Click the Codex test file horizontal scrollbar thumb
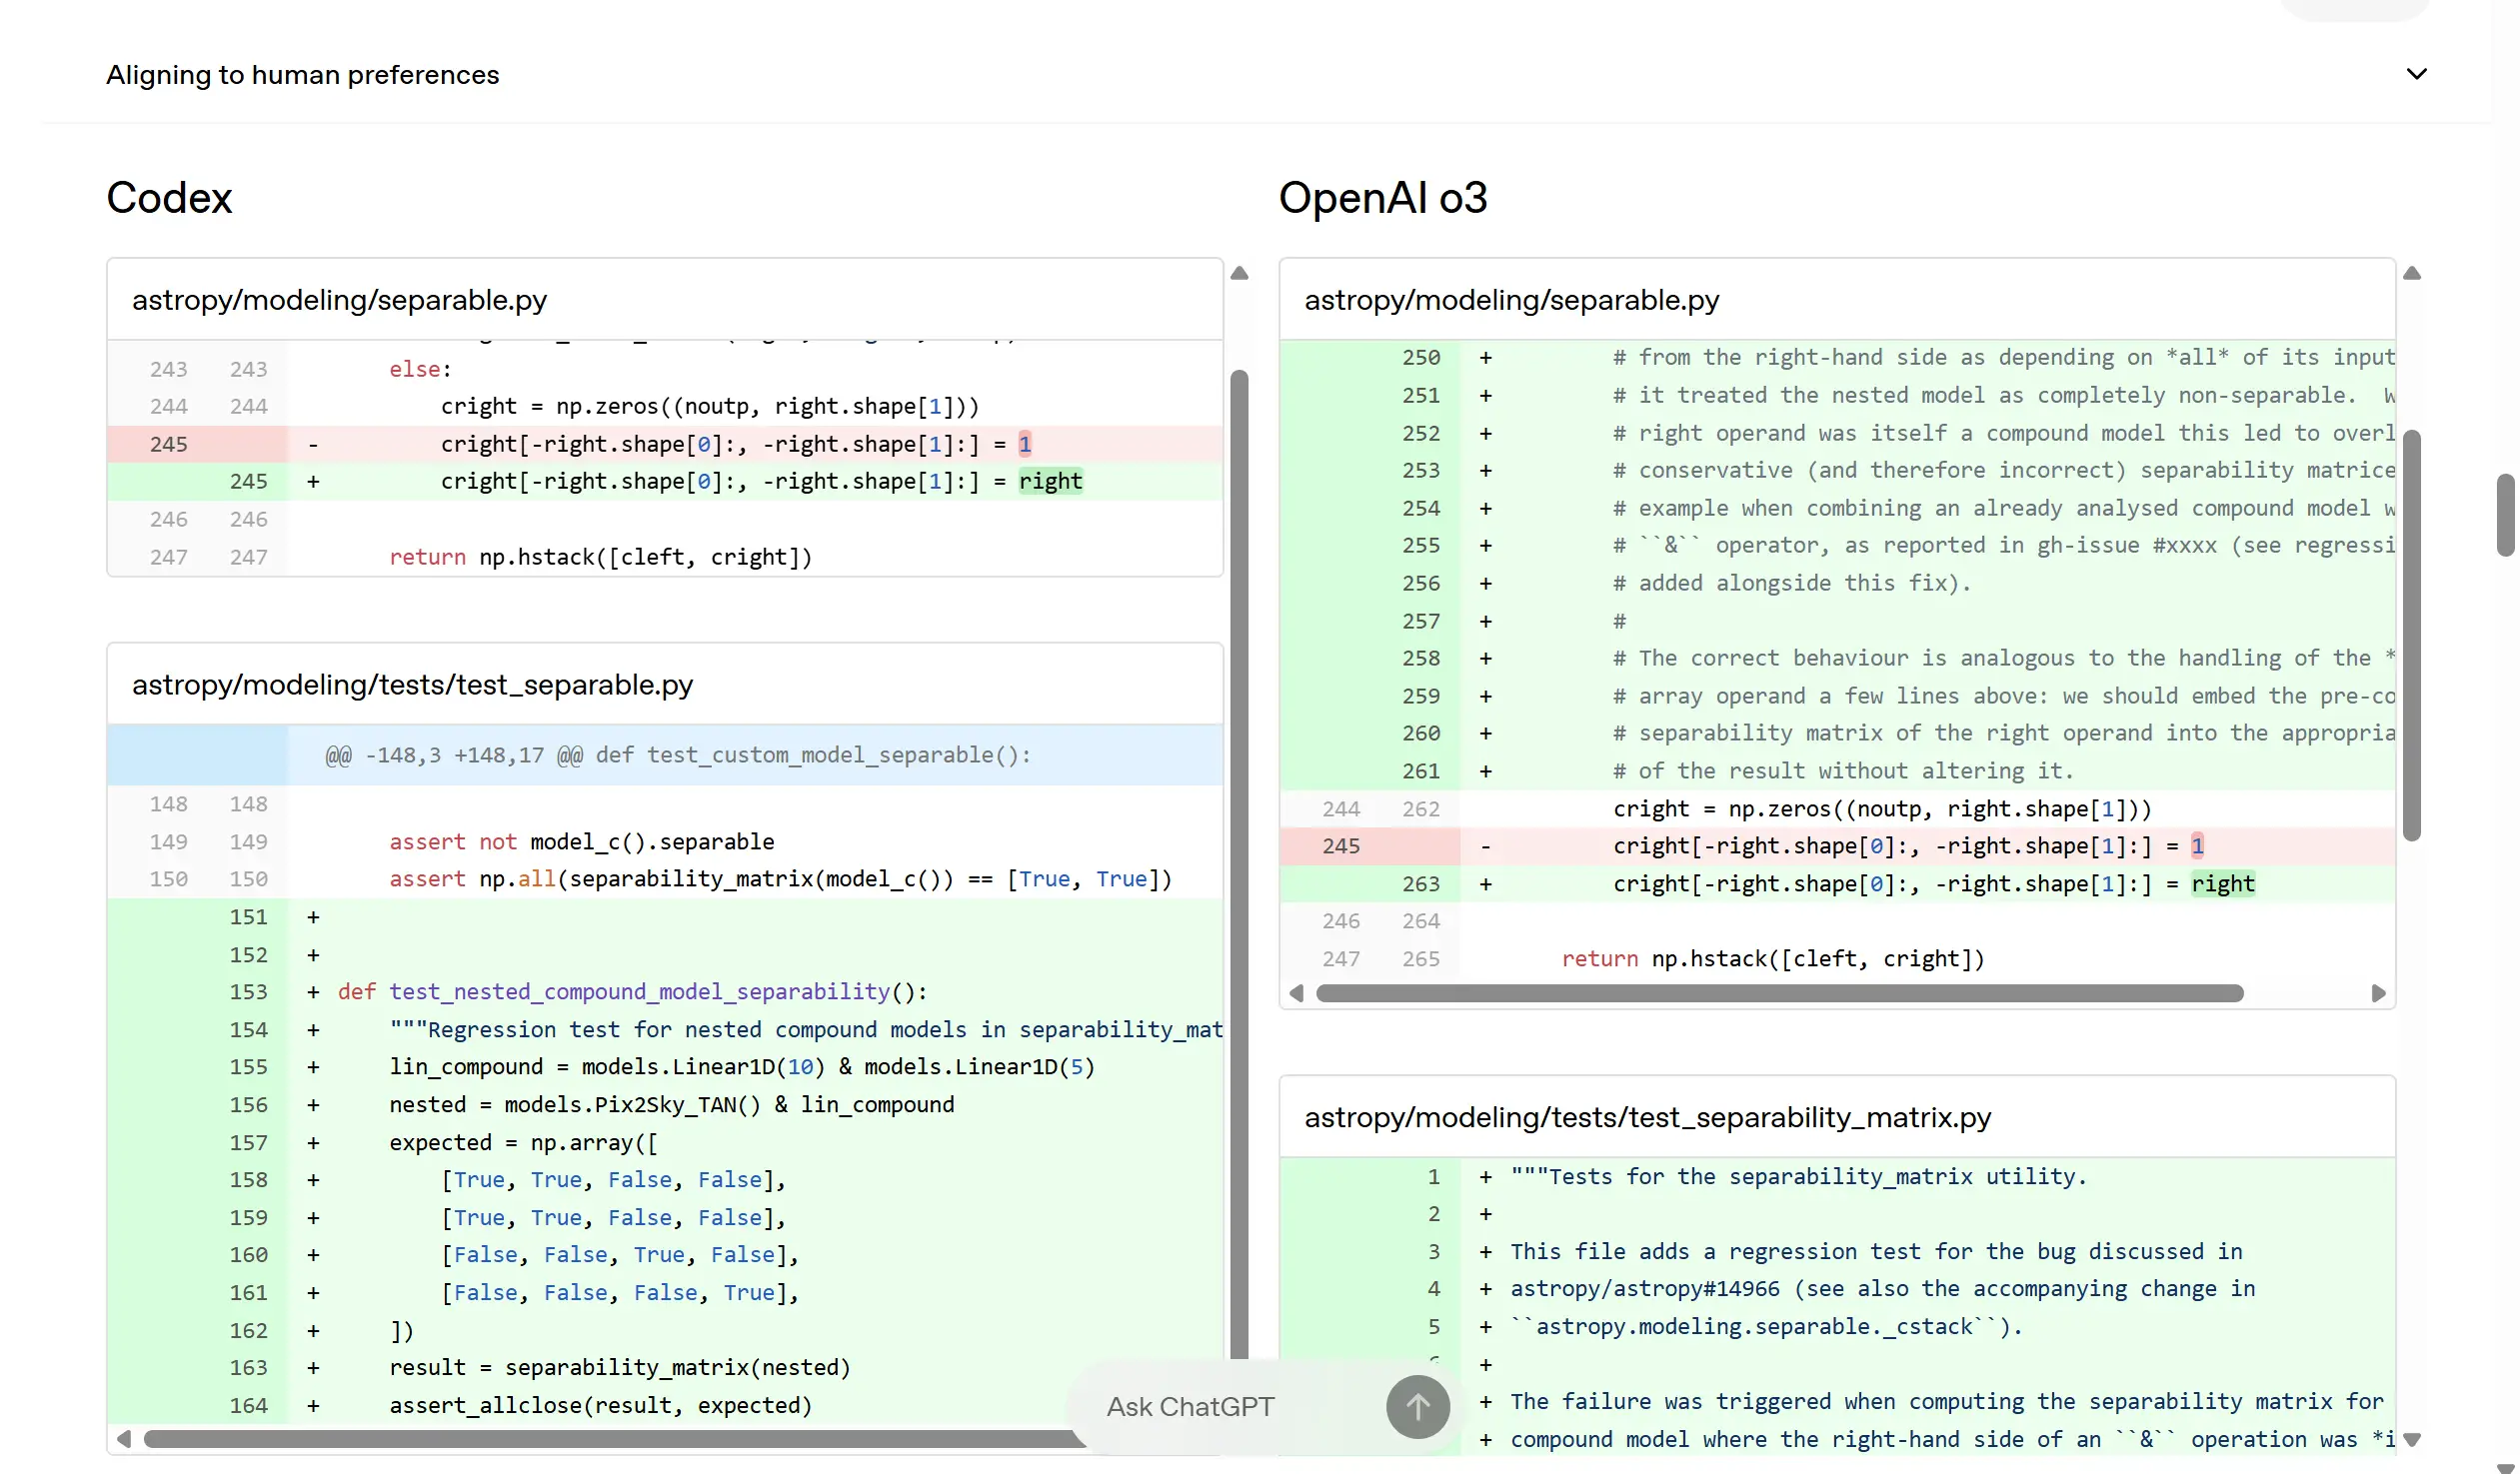 (x=615, y=1439)
